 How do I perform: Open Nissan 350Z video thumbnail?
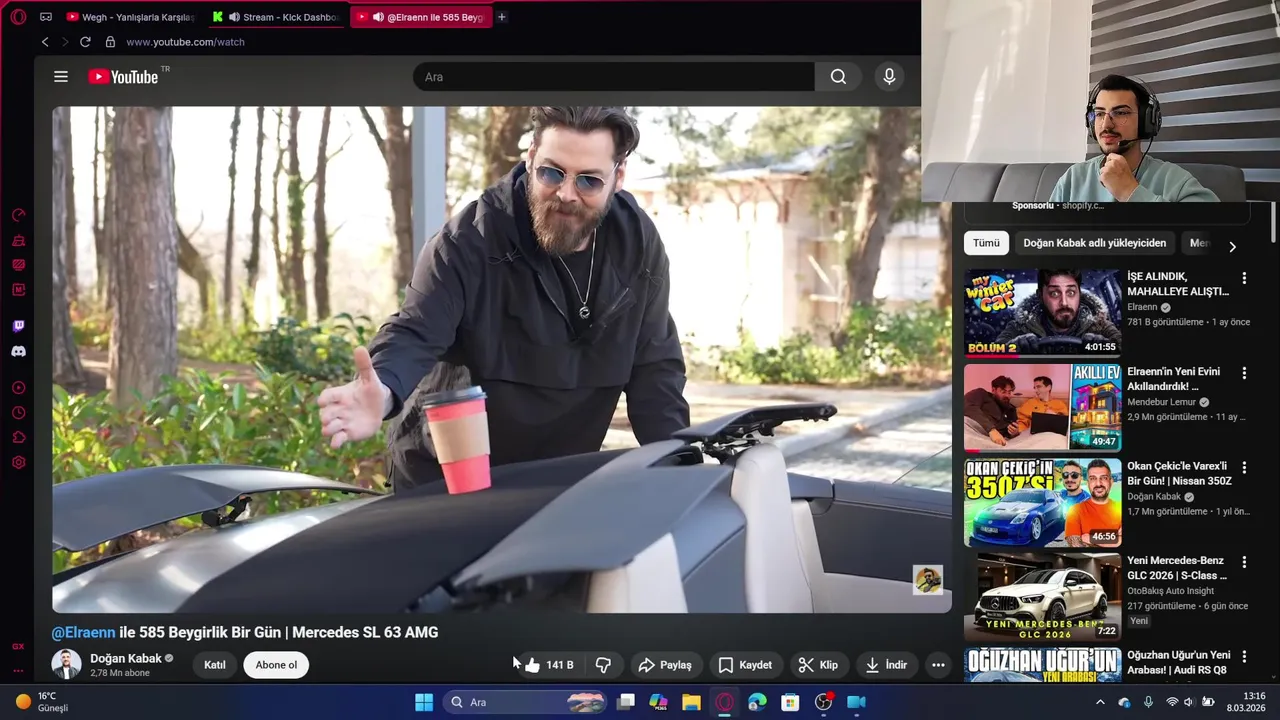1042,502
